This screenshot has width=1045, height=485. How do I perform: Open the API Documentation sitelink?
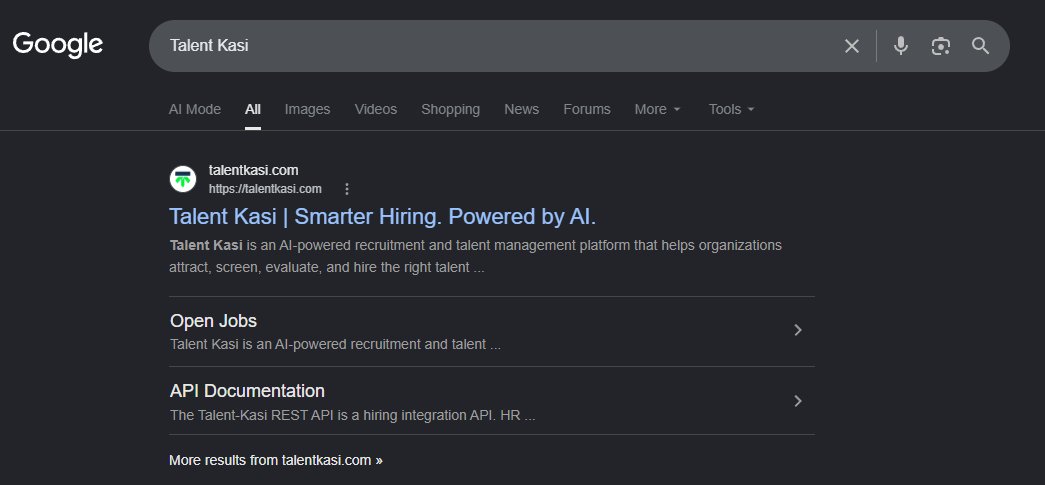(247, 390)
